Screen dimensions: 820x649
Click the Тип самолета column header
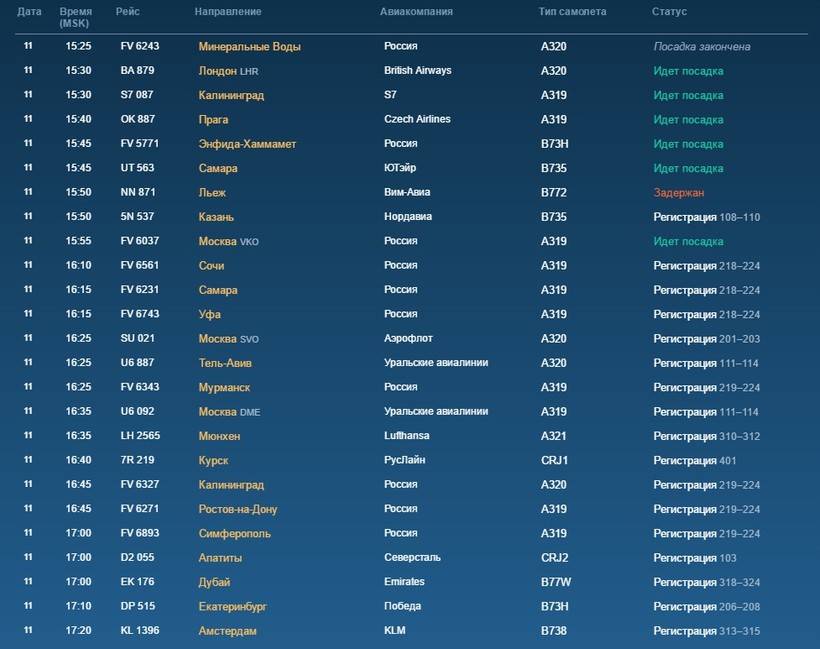[573, 12]
